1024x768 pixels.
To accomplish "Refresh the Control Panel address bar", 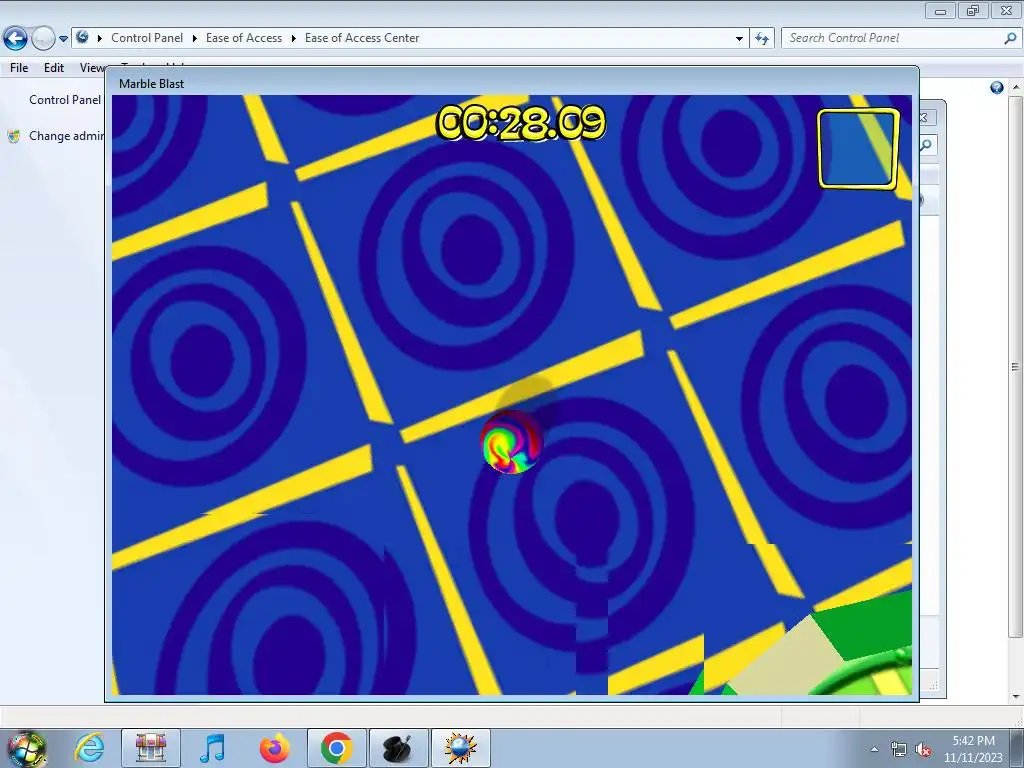I will click(x=761, y=39).
